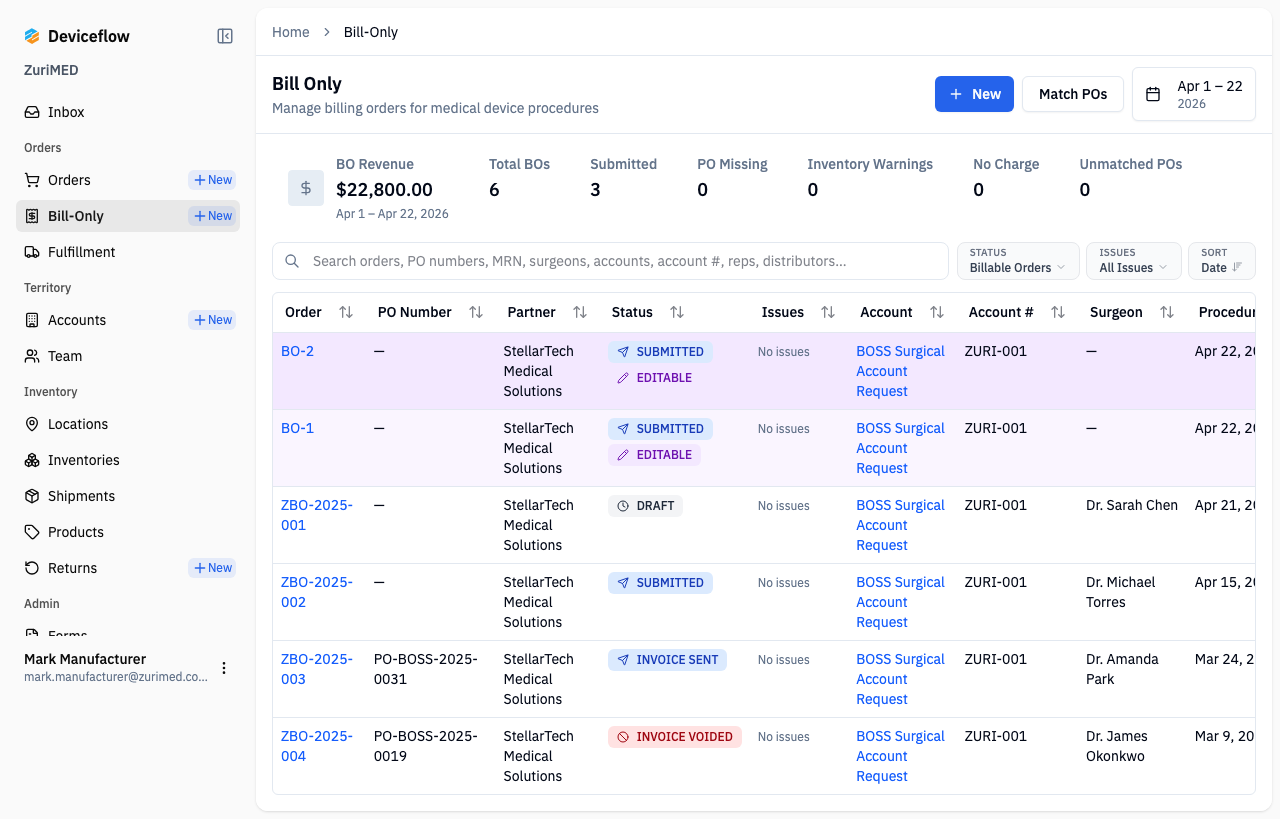Viewport: 1280px width, 819px height.
Task: Sort by Account # column arrows icon
Action: (1058, 312)
